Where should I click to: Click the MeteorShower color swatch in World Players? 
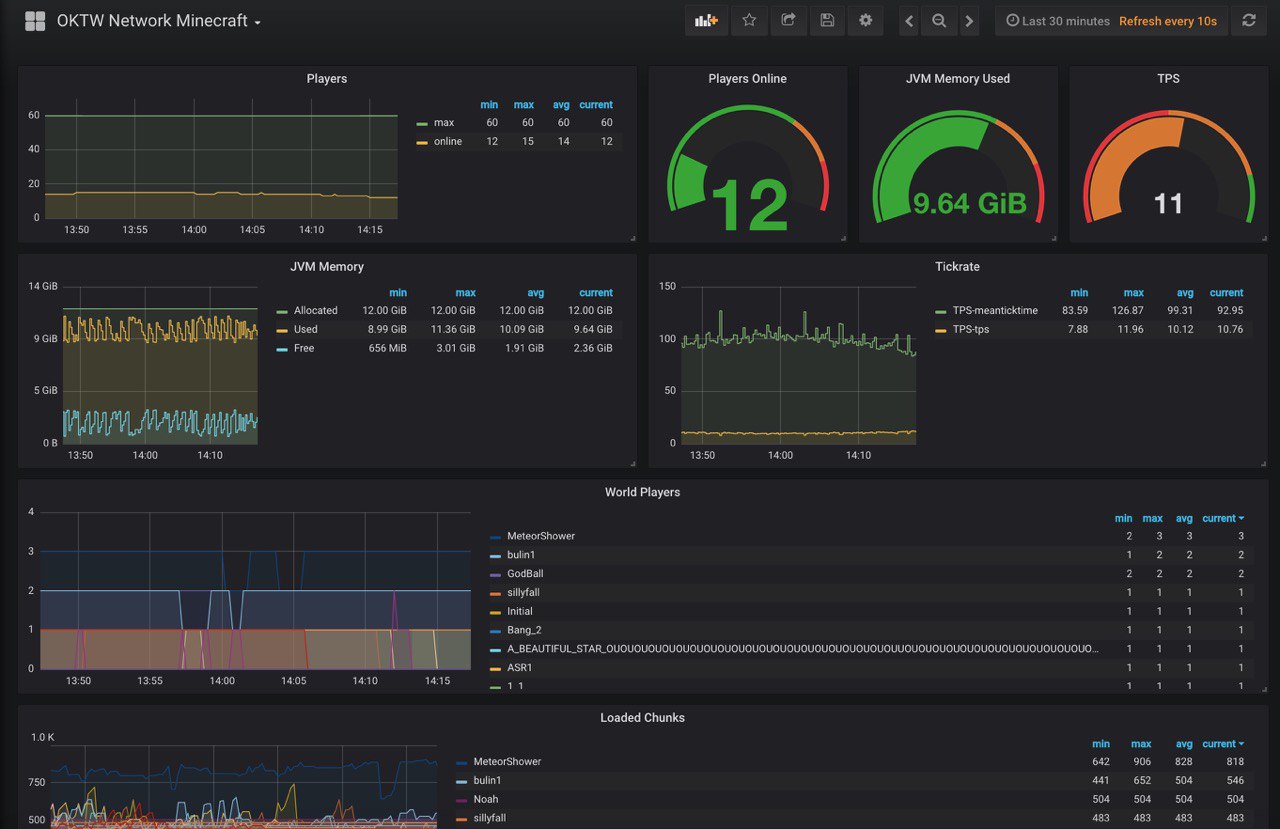pyautogui.click(x=495, y=537)
